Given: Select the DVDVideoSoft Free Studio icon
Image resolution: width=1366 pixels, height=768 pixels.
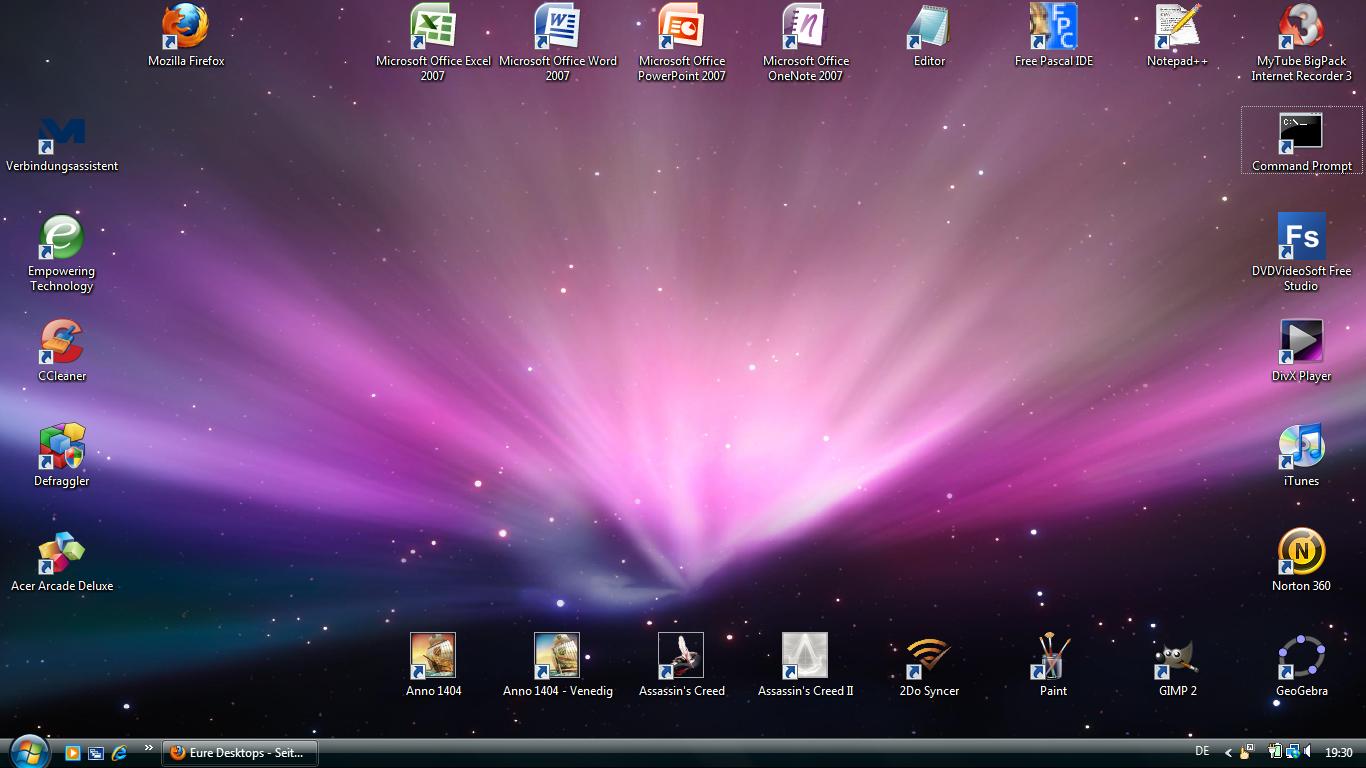Looking at the screenshot, I should 1301,252.
